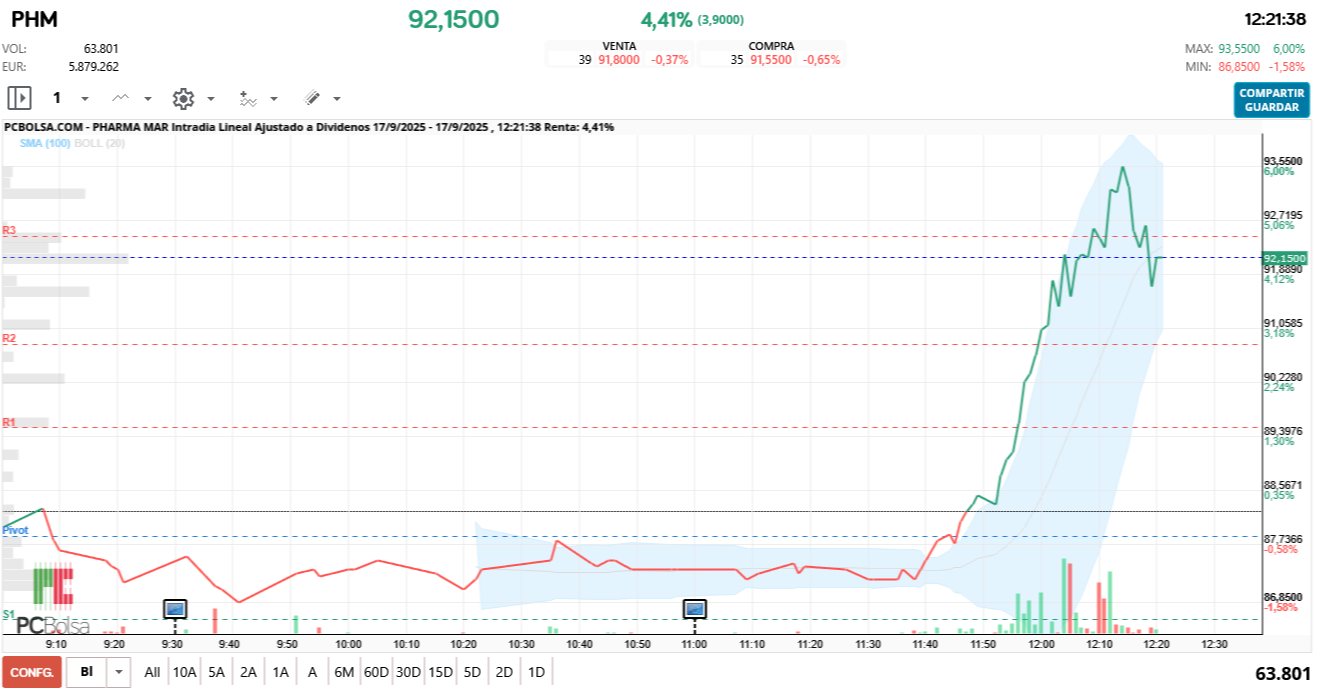This screenshot has width=1325, height=693.
Task: Select the A time range
Action: pos(312,672)
